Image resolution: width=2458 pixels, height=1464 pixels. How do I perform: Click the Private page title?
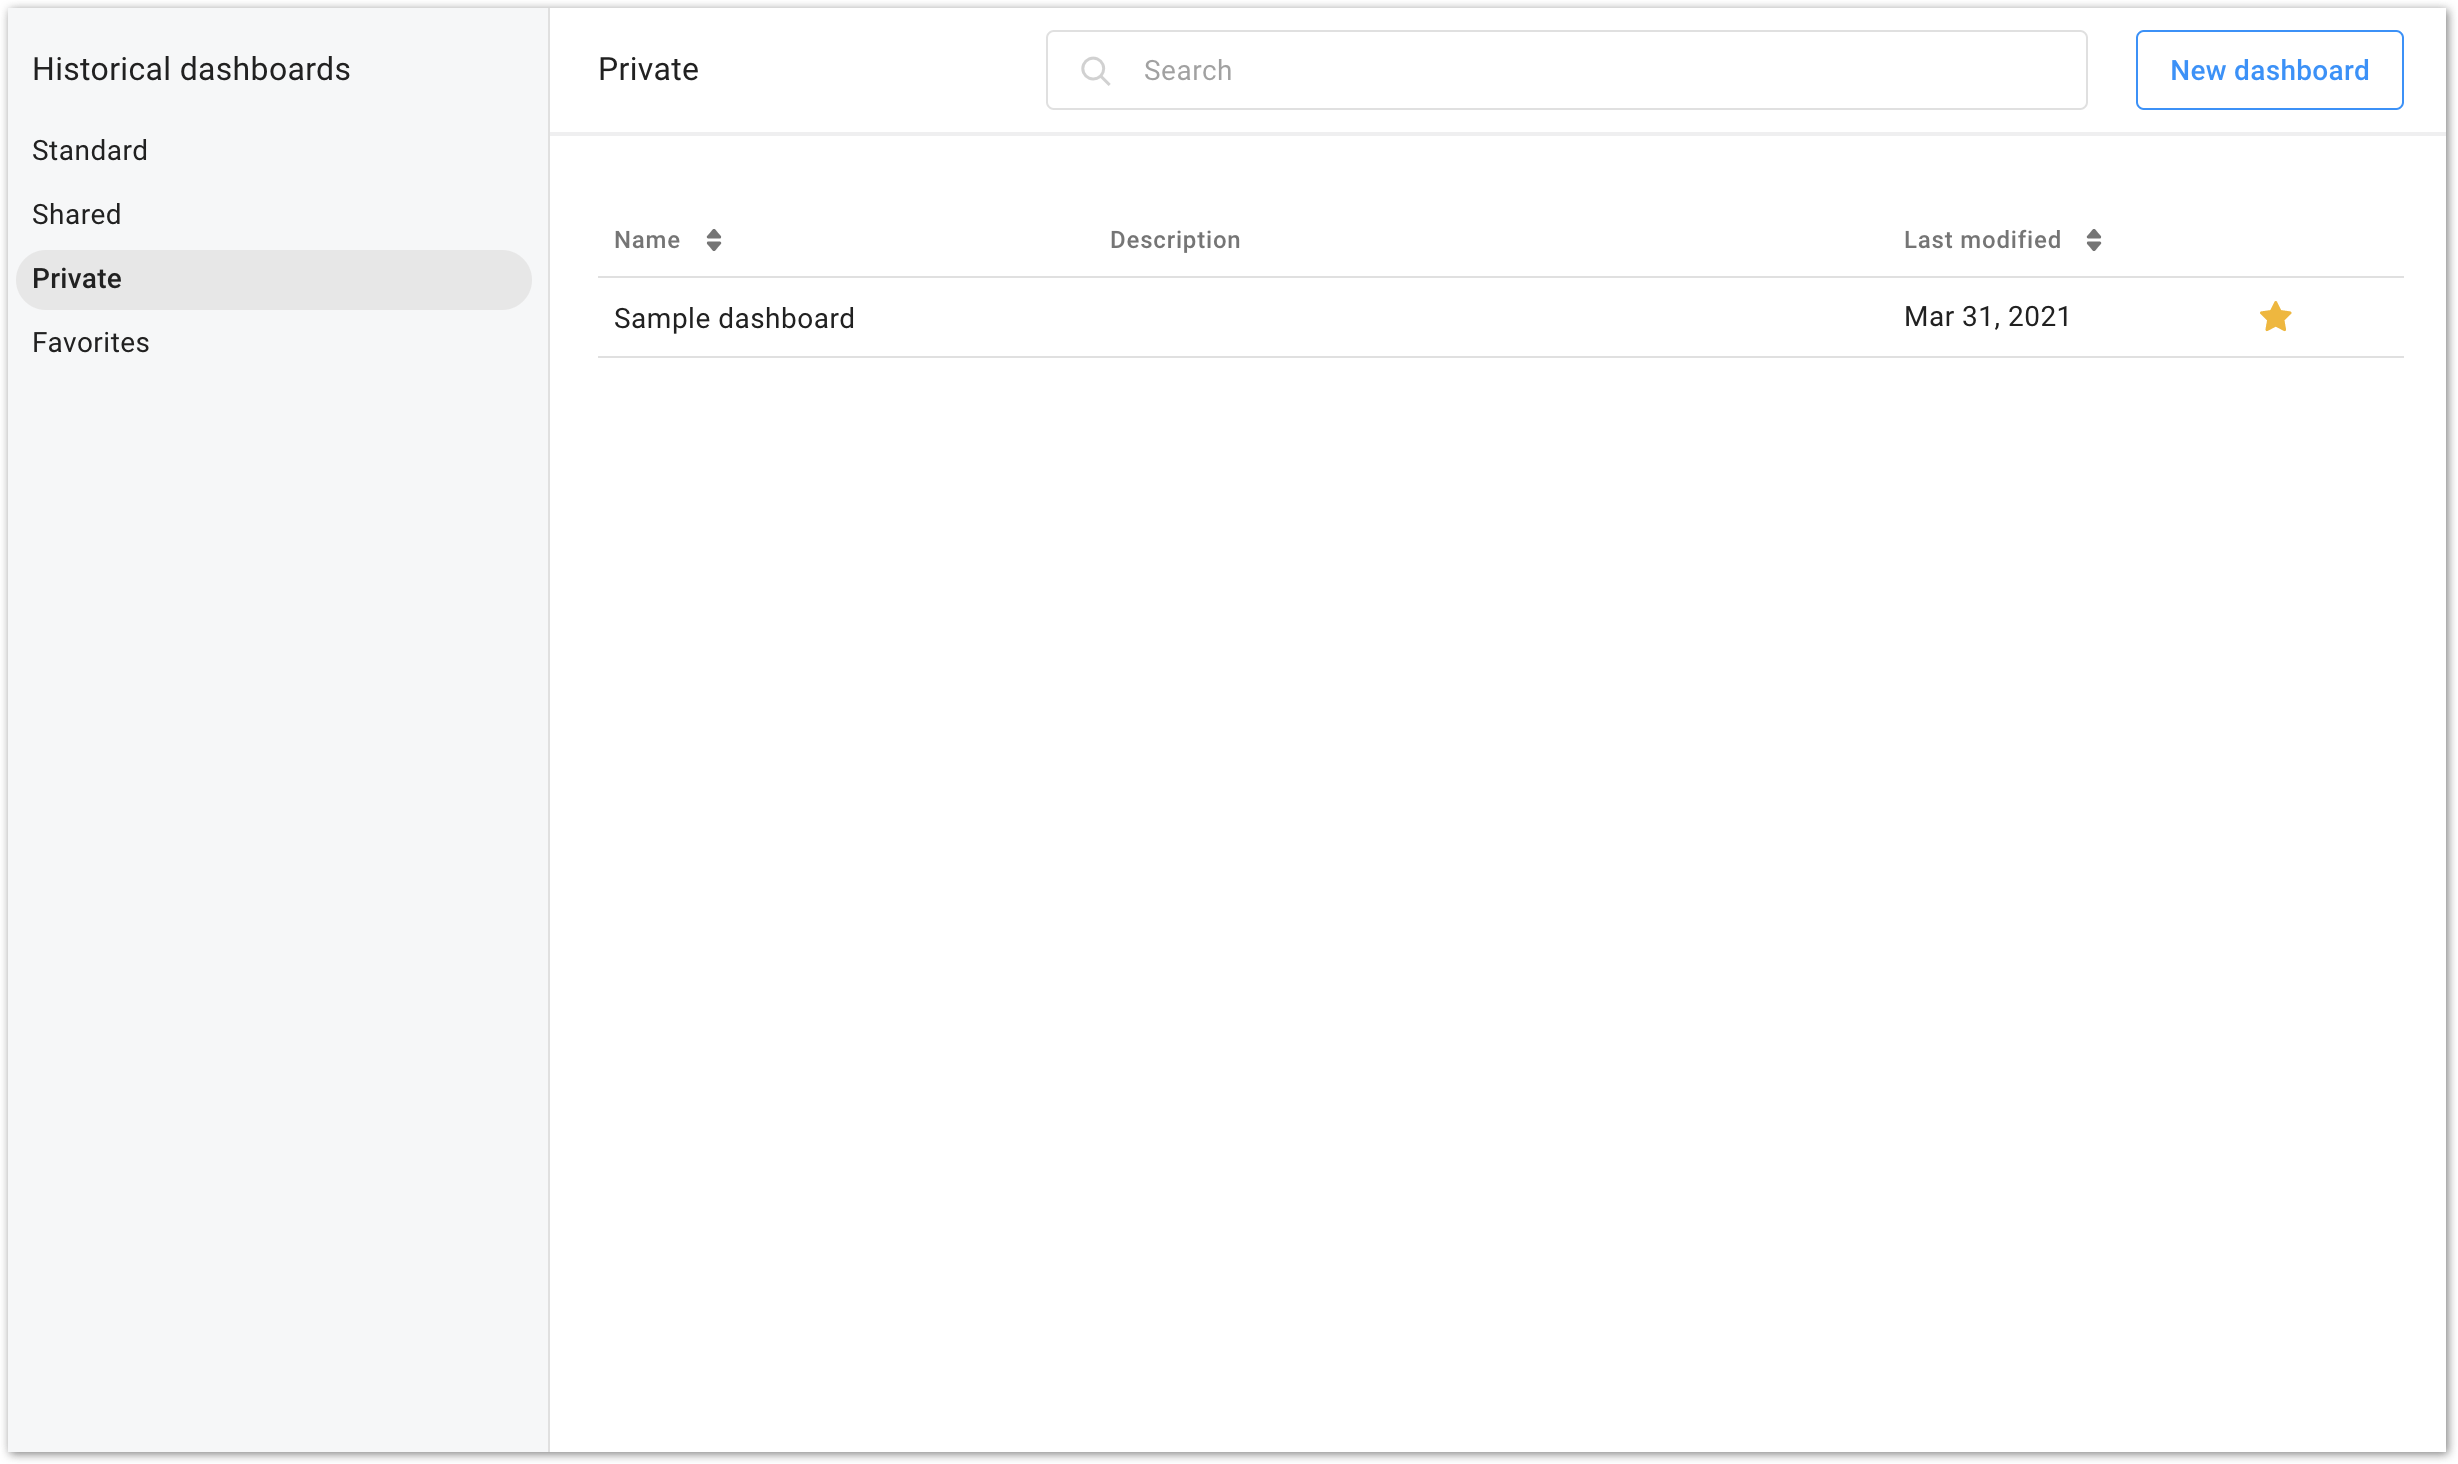tap(648, 69)
